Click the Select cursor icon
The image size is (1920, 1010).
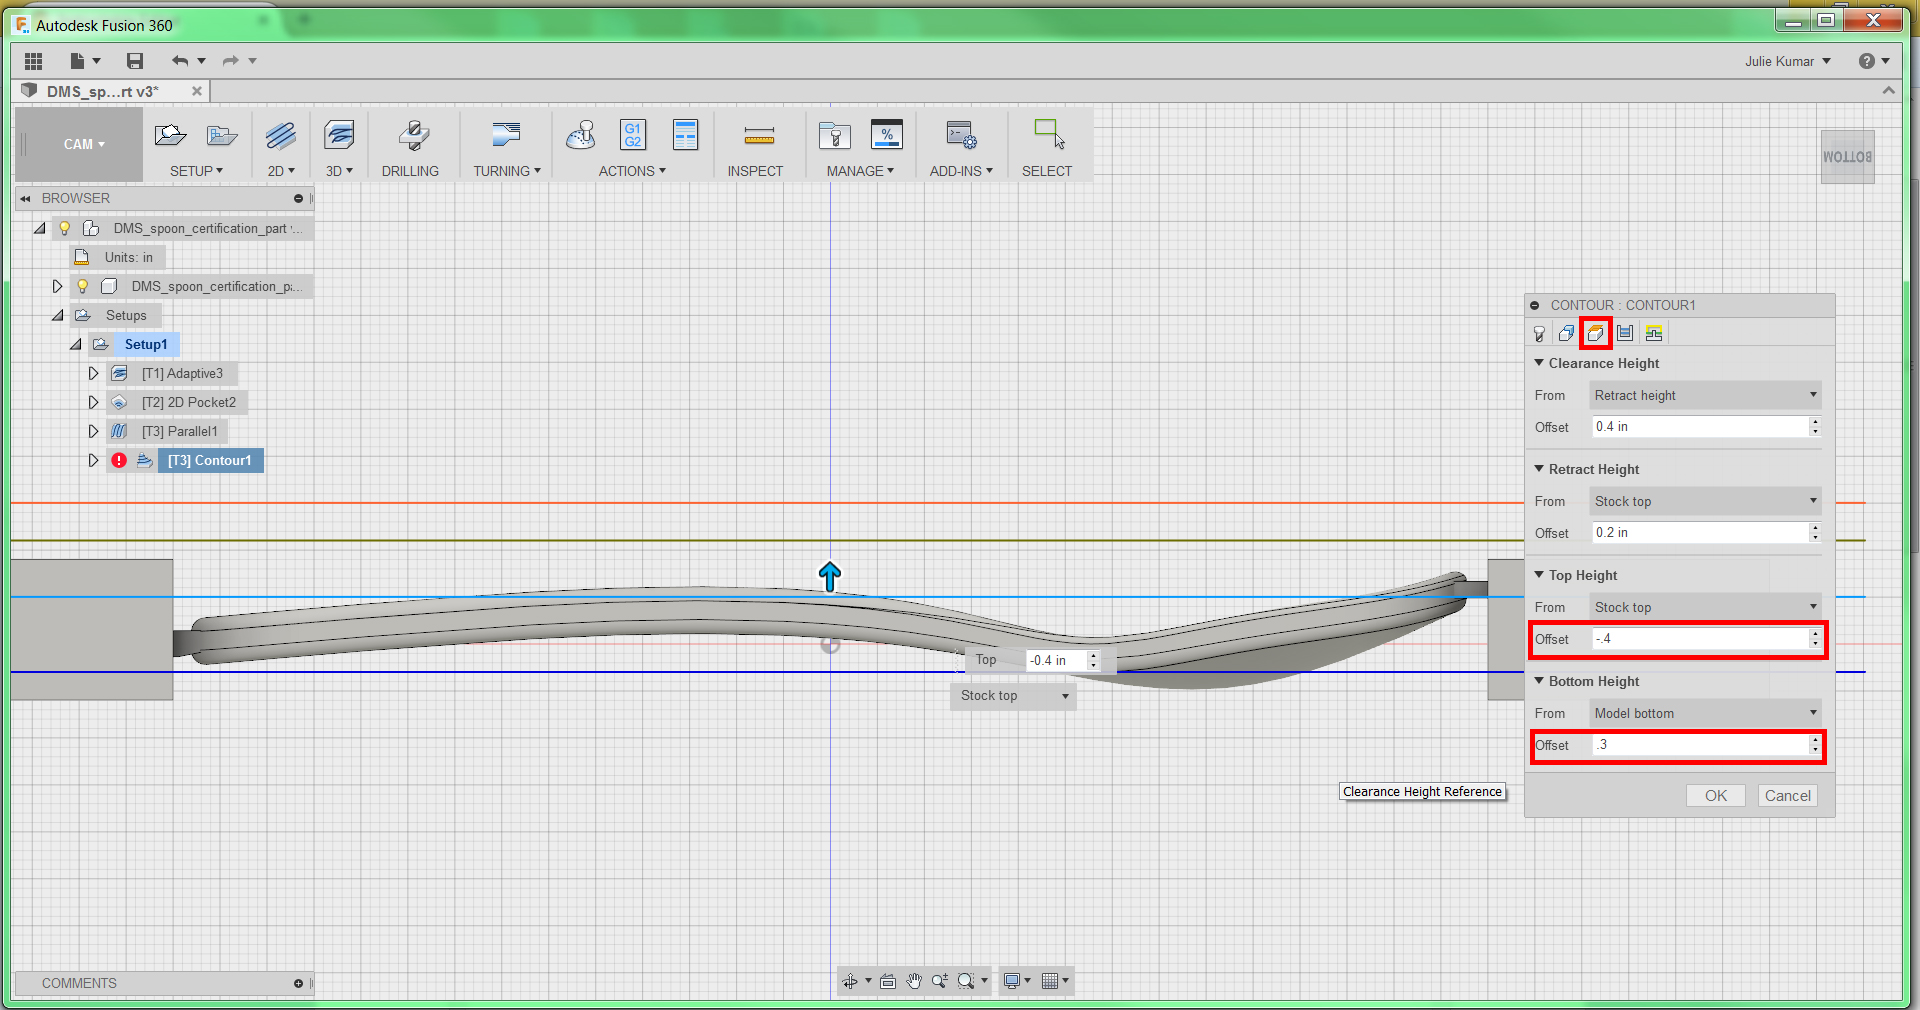[x=1049, y=135]
